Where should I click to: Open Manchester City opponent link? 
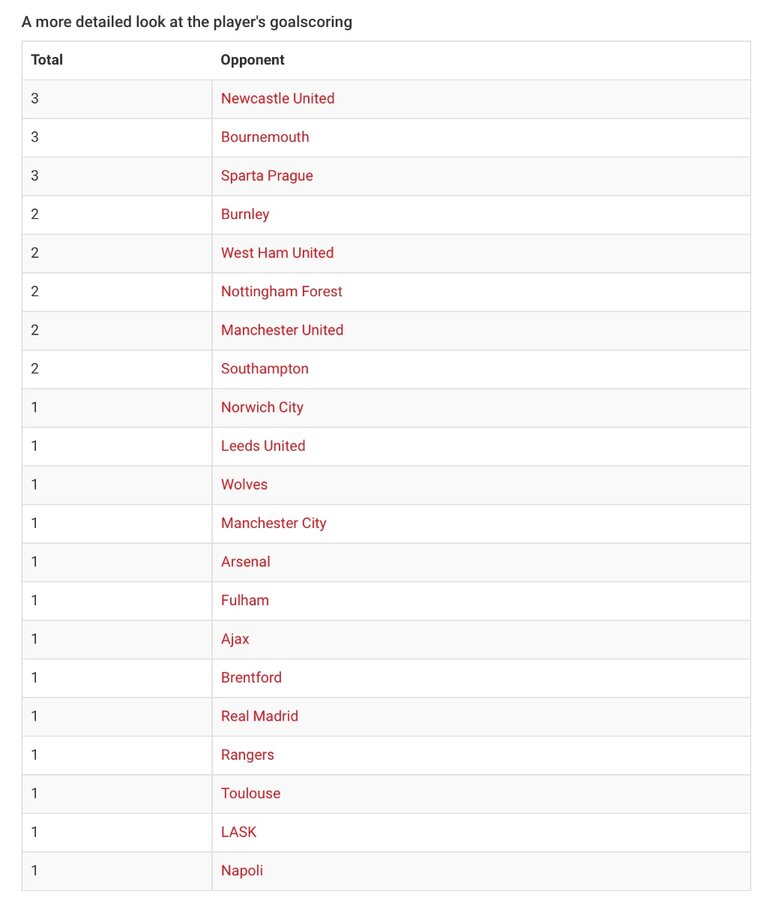274,523
